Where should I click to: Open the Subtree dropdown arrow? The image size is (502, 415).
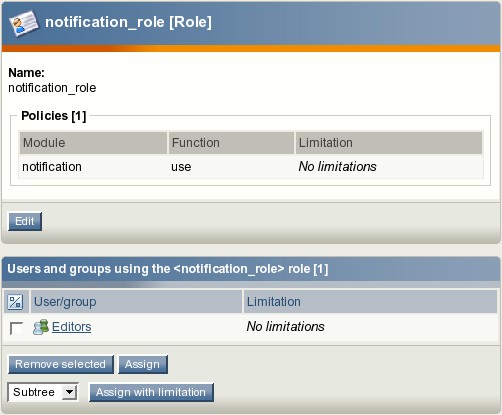pos(70,392)
